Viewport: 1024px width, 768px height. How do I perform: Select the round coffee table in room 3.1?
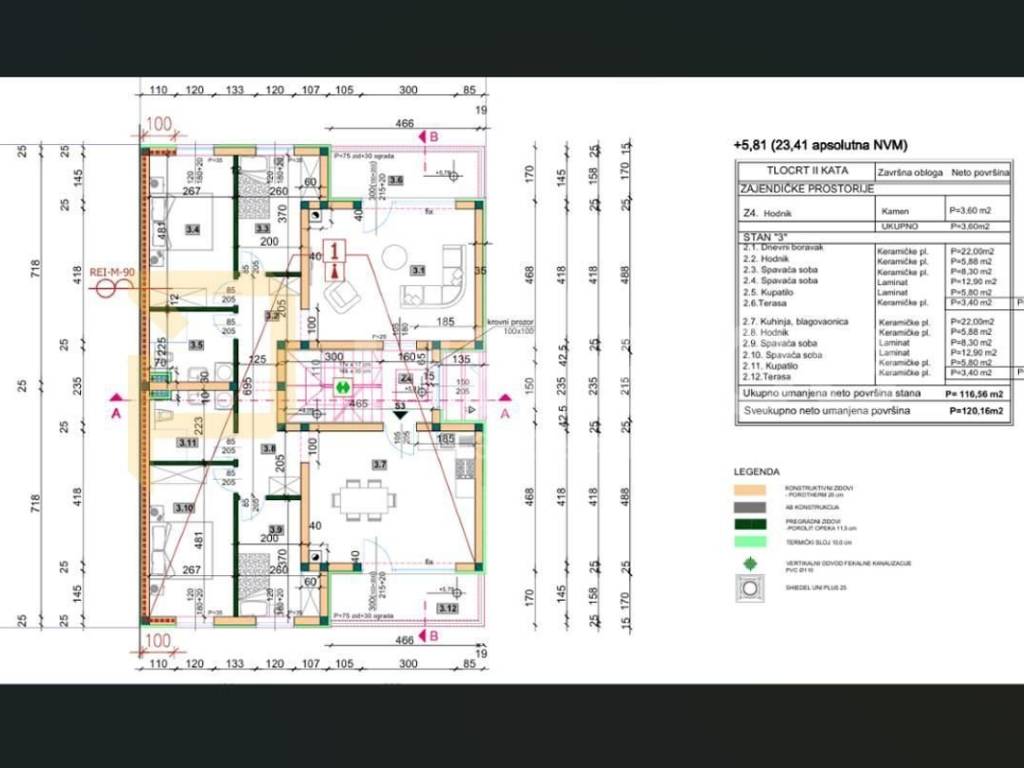[x=394, y=257]
